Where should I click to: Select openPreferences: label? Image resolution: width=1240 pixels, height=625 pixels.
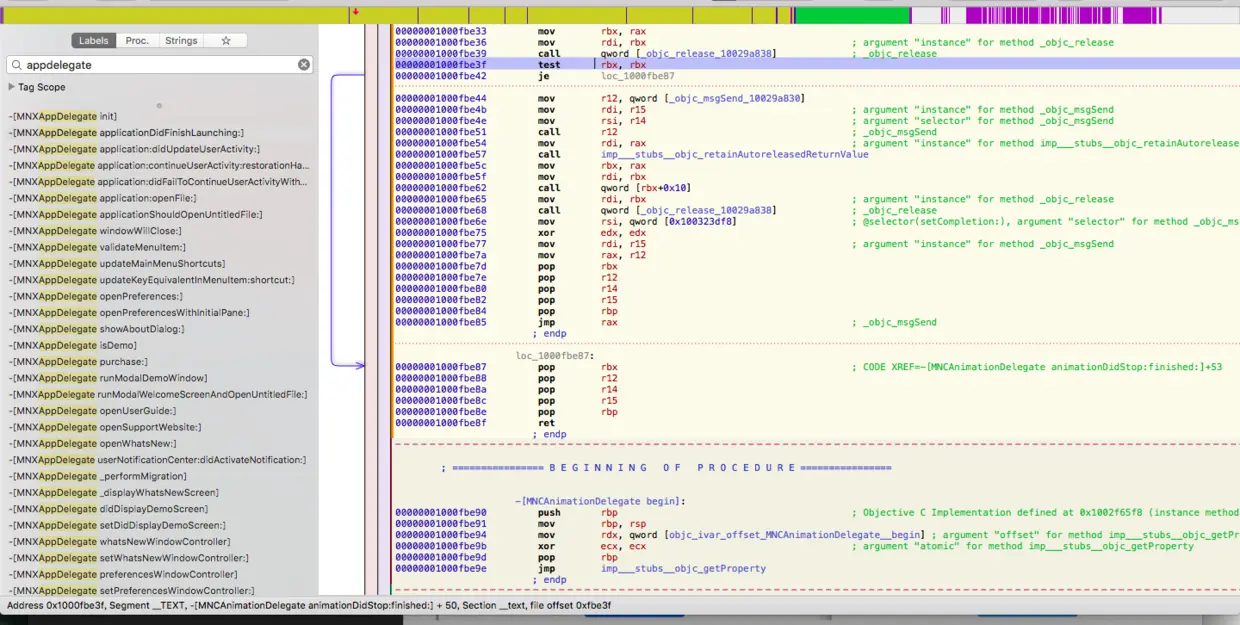[96, 296]
